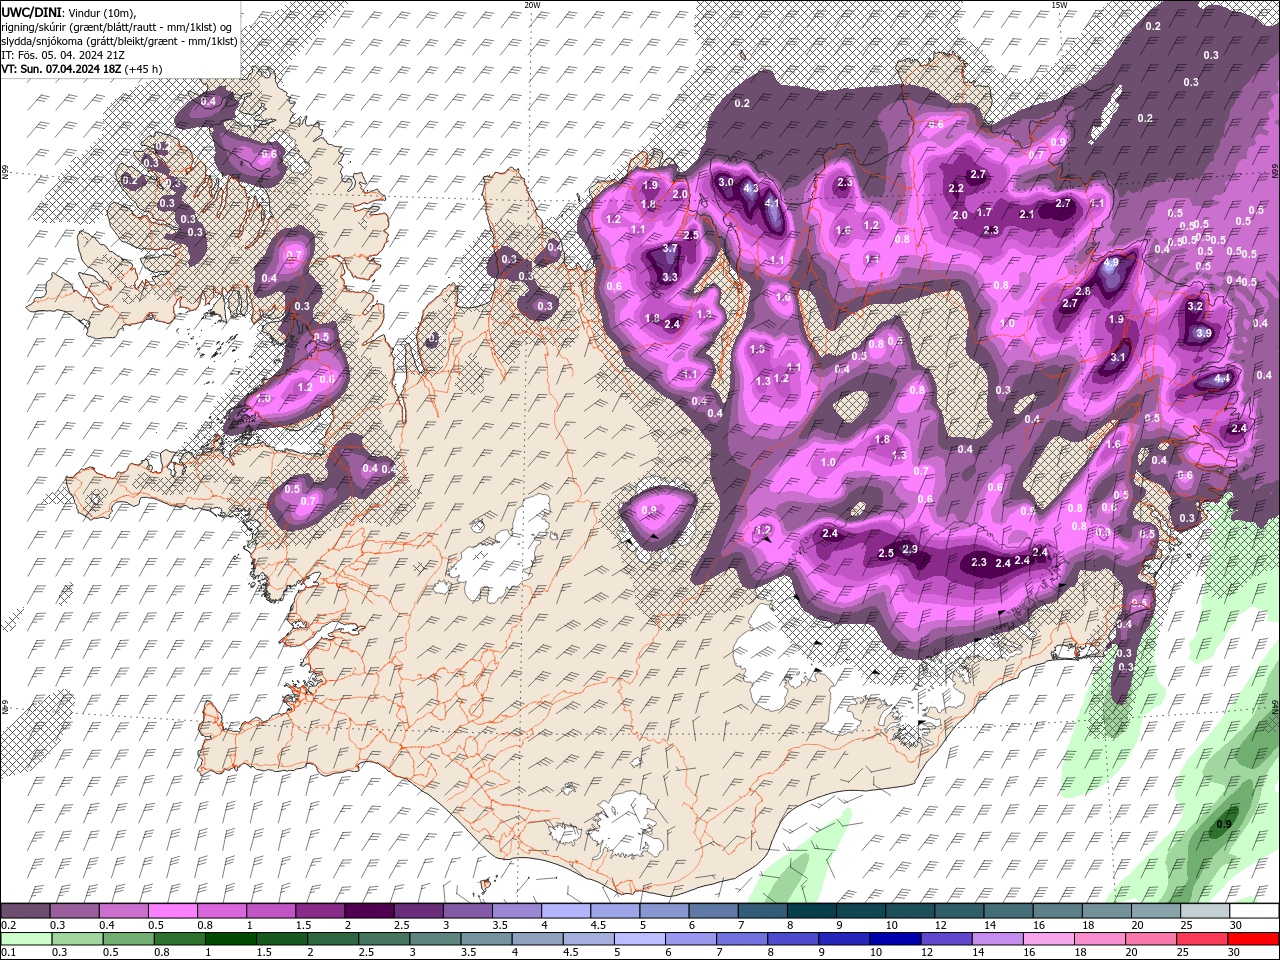Screen dimensions: 1280x960
Task: Click the dark blue rain swatch above 10
Action: point(895,939)
